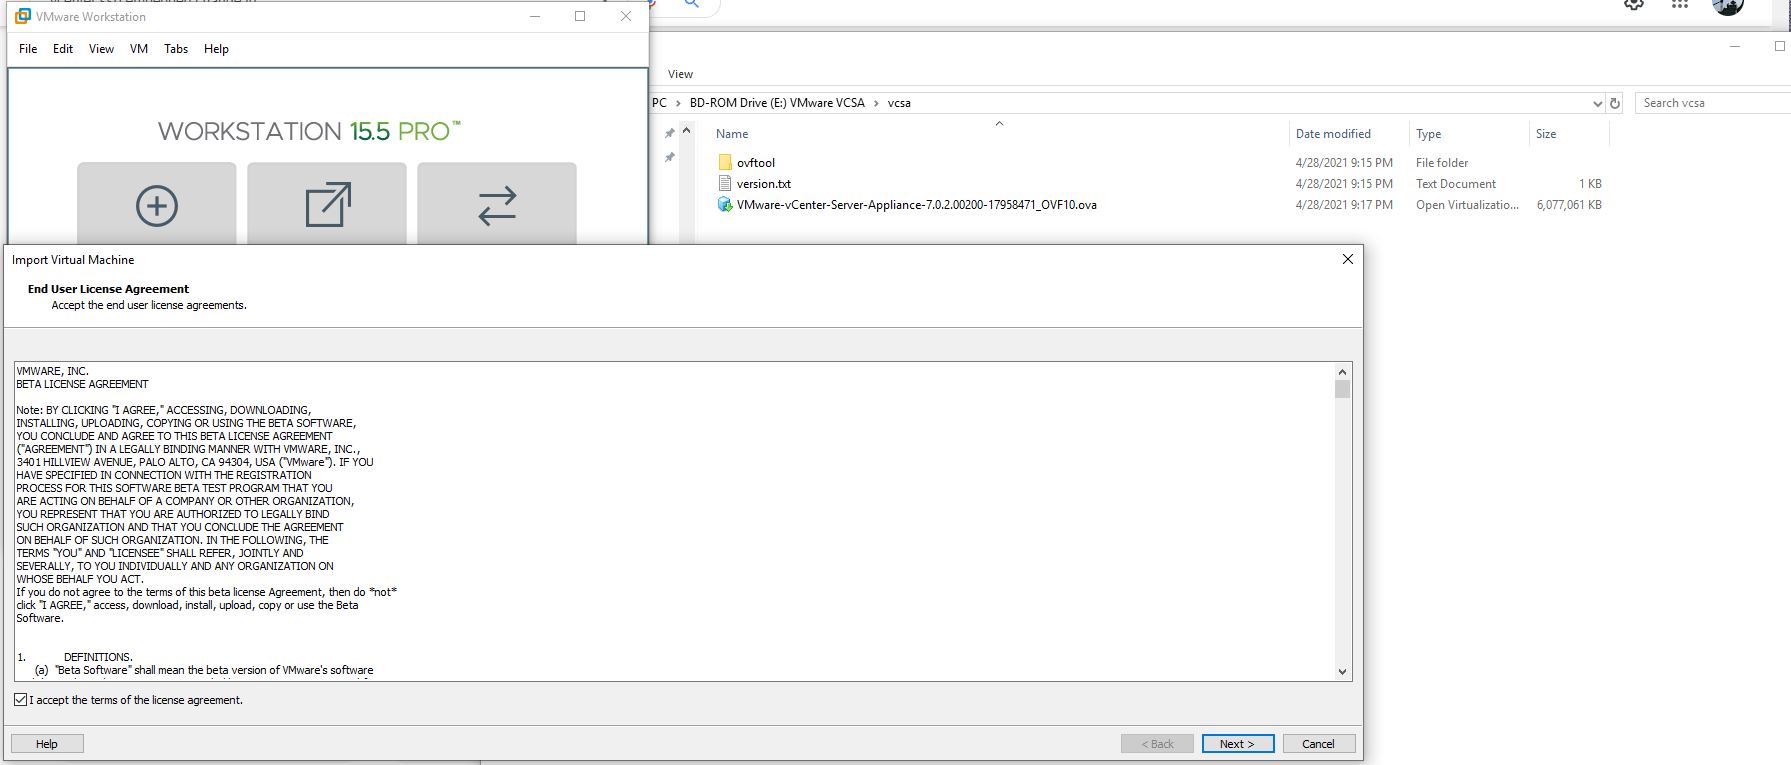Select the version.txt document icon

point(725,184)
